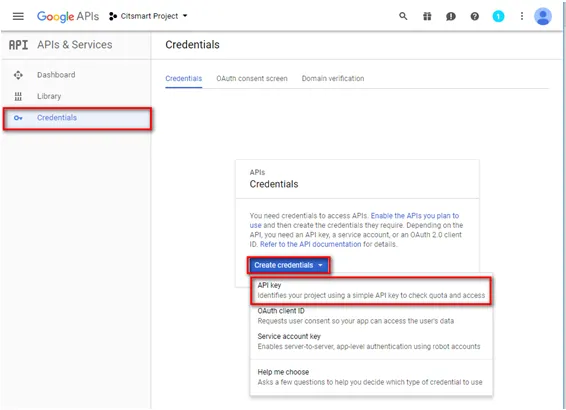Switch to the Domain verification tab
This screenshot has width=566, height=410.
pyautogui.click(x=333, y=78)
